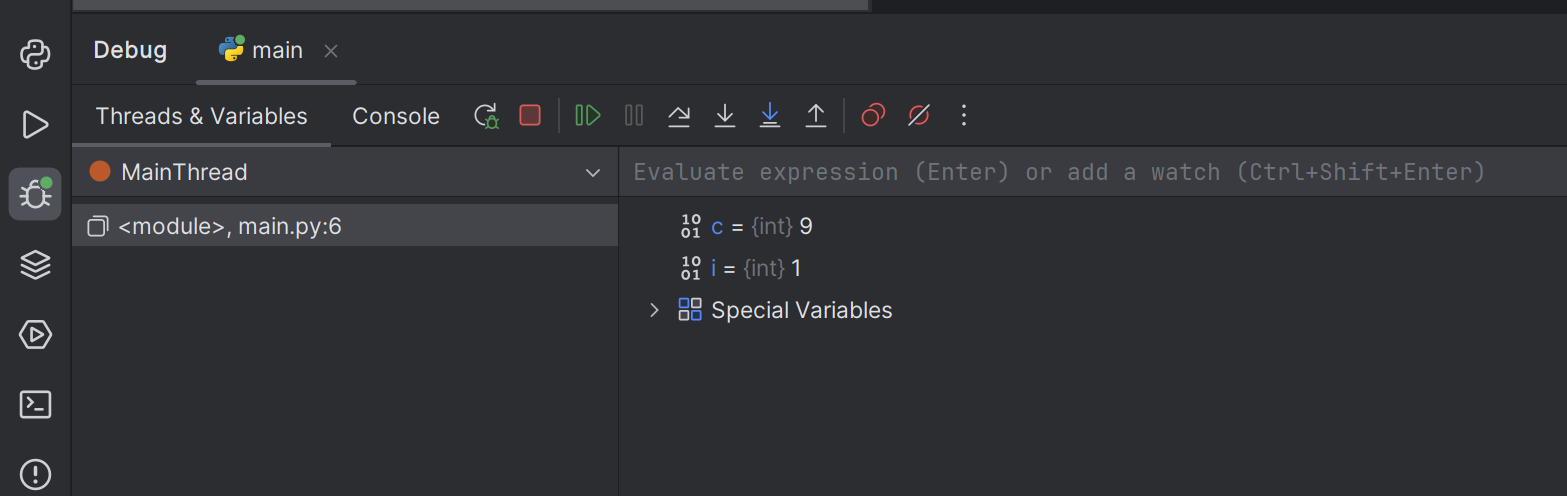Stop the debugging session

(530, 116)
